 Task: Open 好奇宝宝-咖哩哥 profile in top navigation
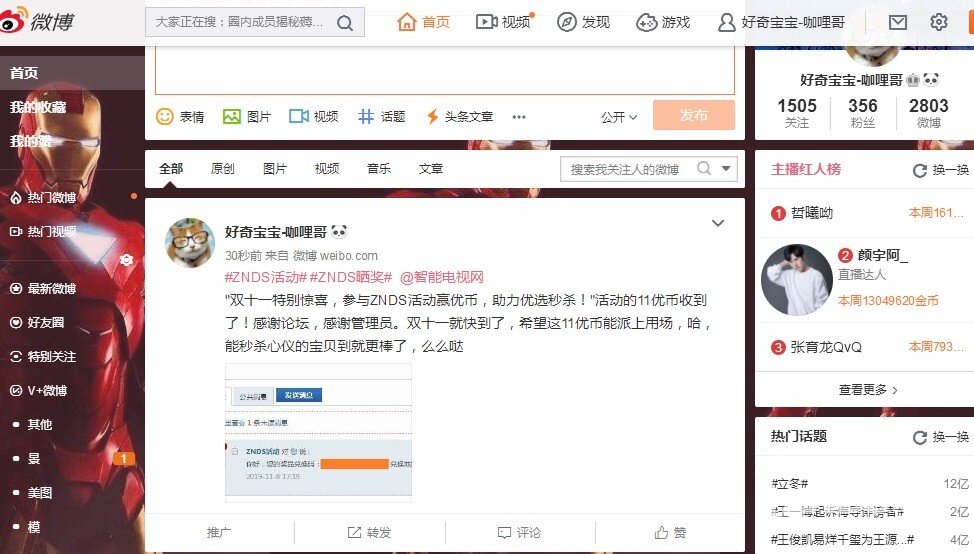(x=781, y=22)
